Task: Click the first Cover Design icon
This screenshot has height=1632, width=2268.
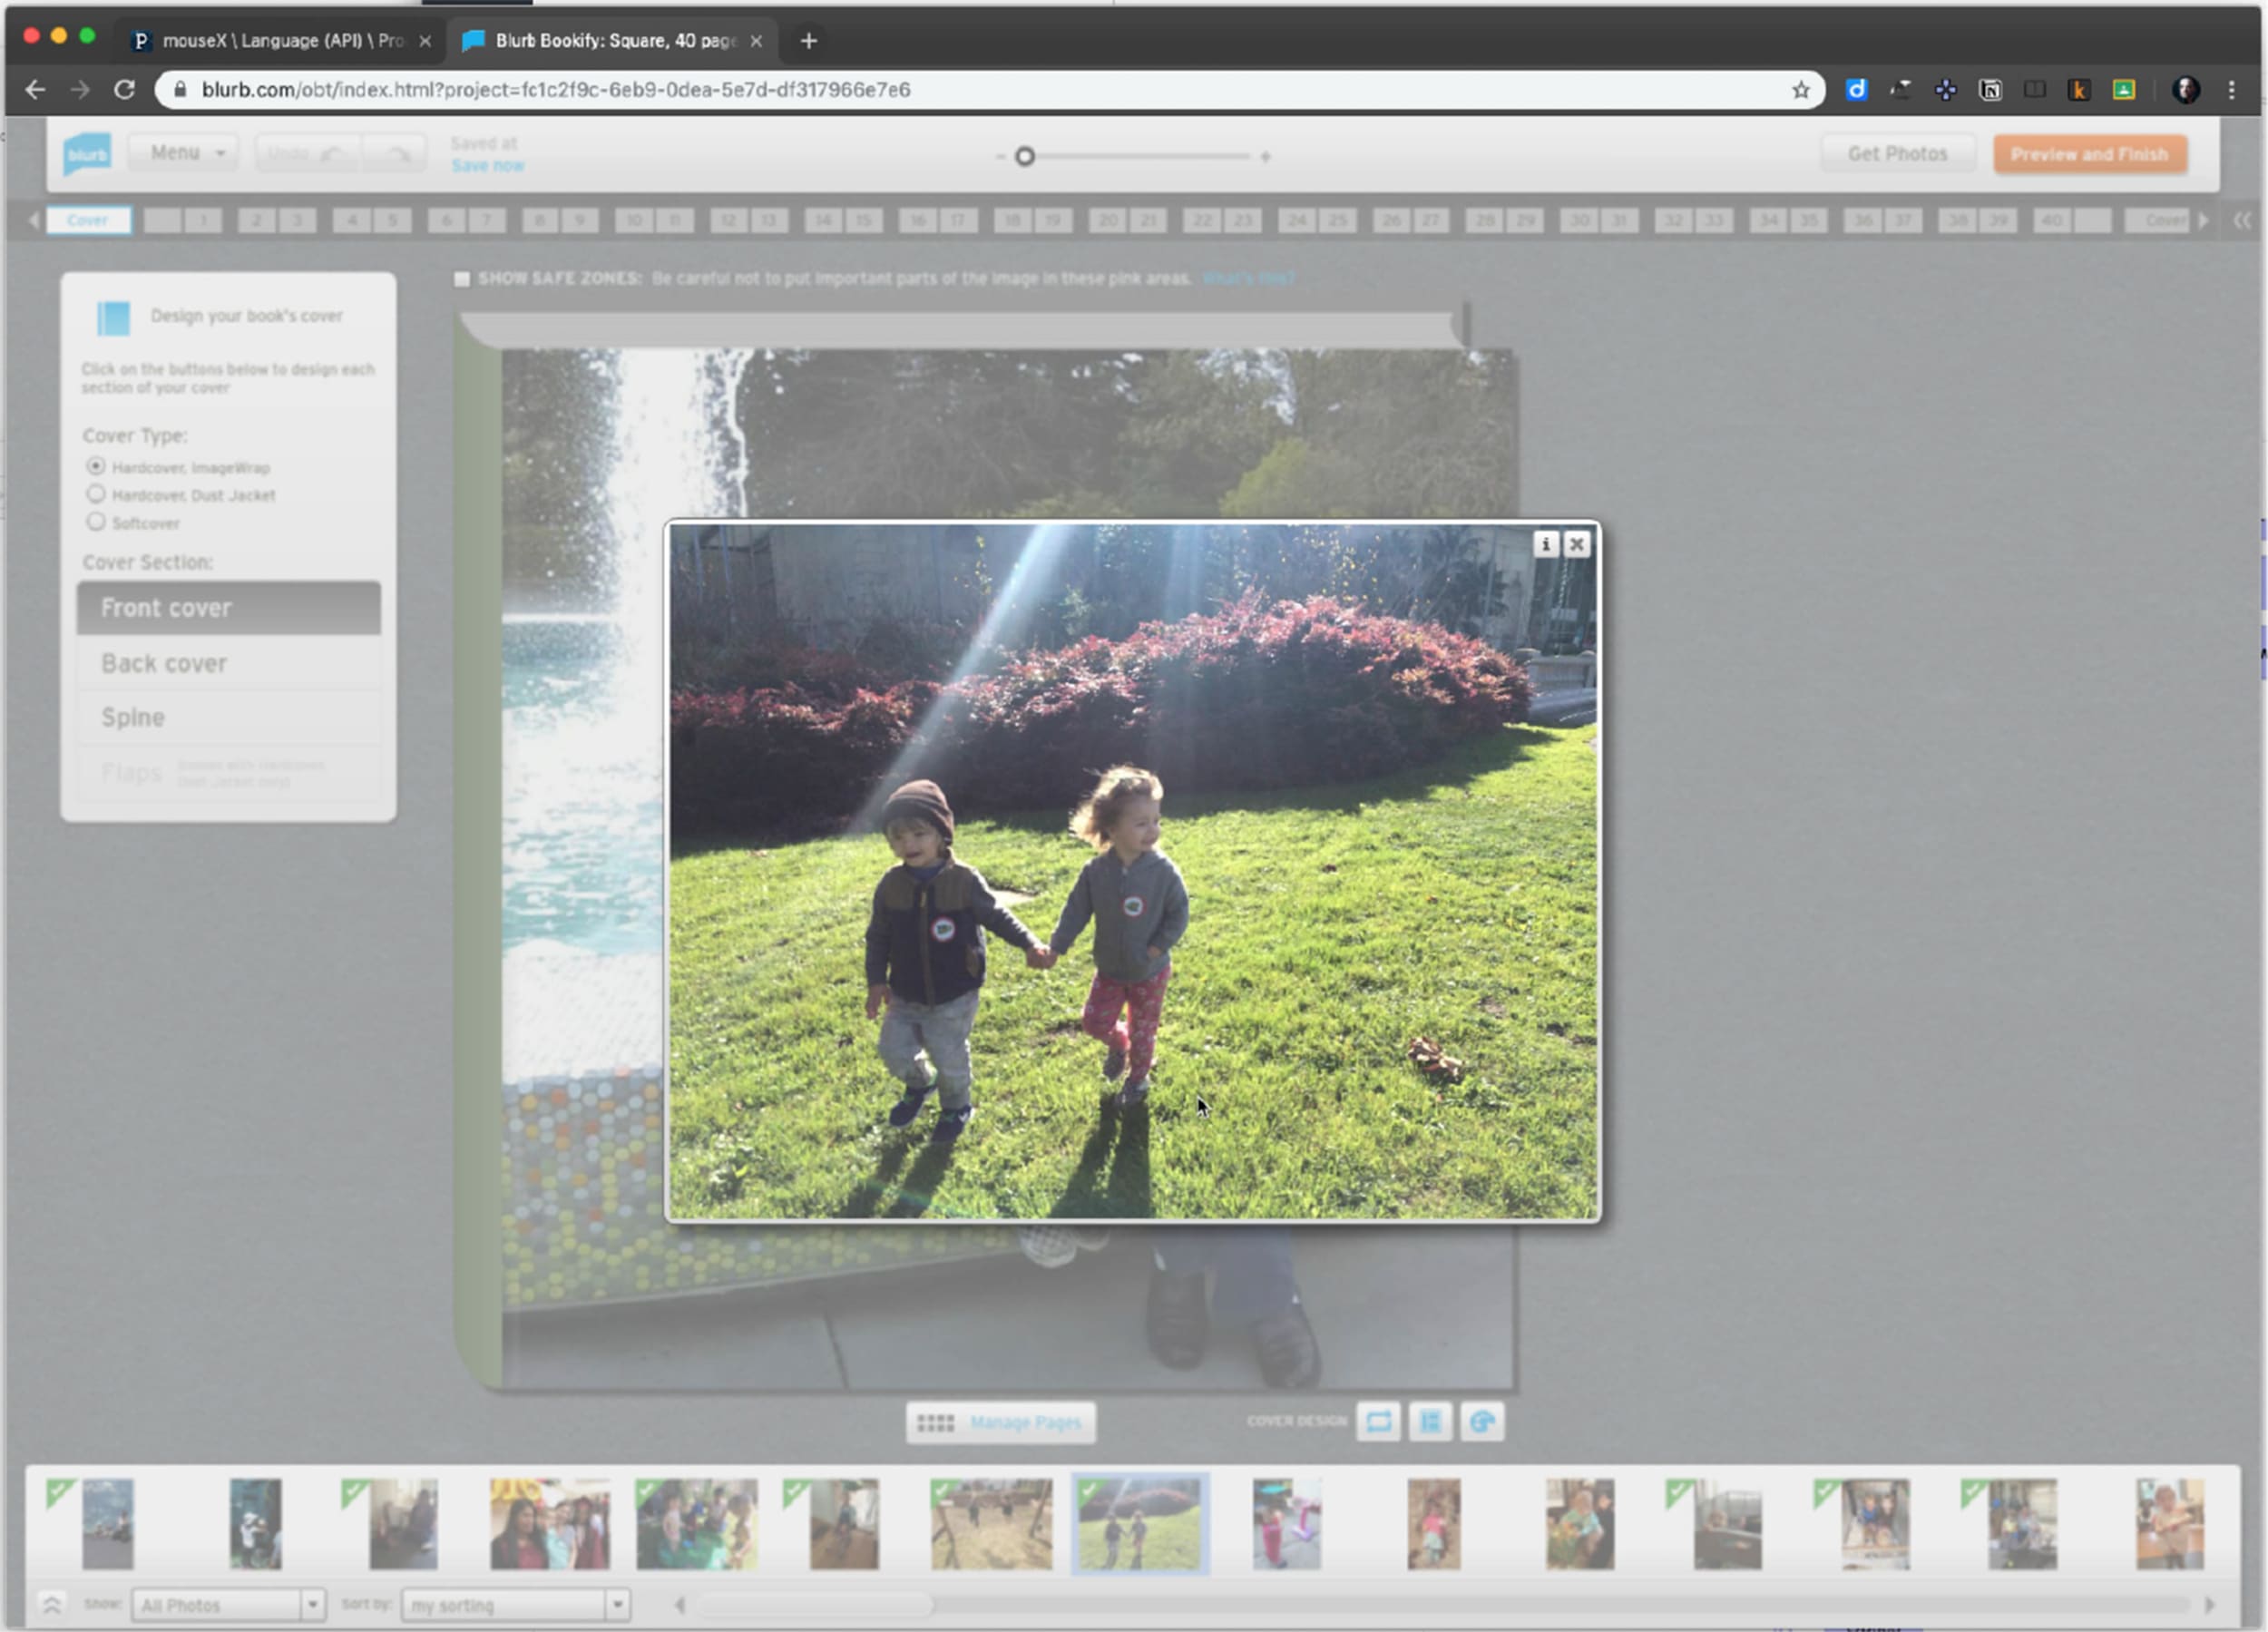Action: (1378, 1421)
